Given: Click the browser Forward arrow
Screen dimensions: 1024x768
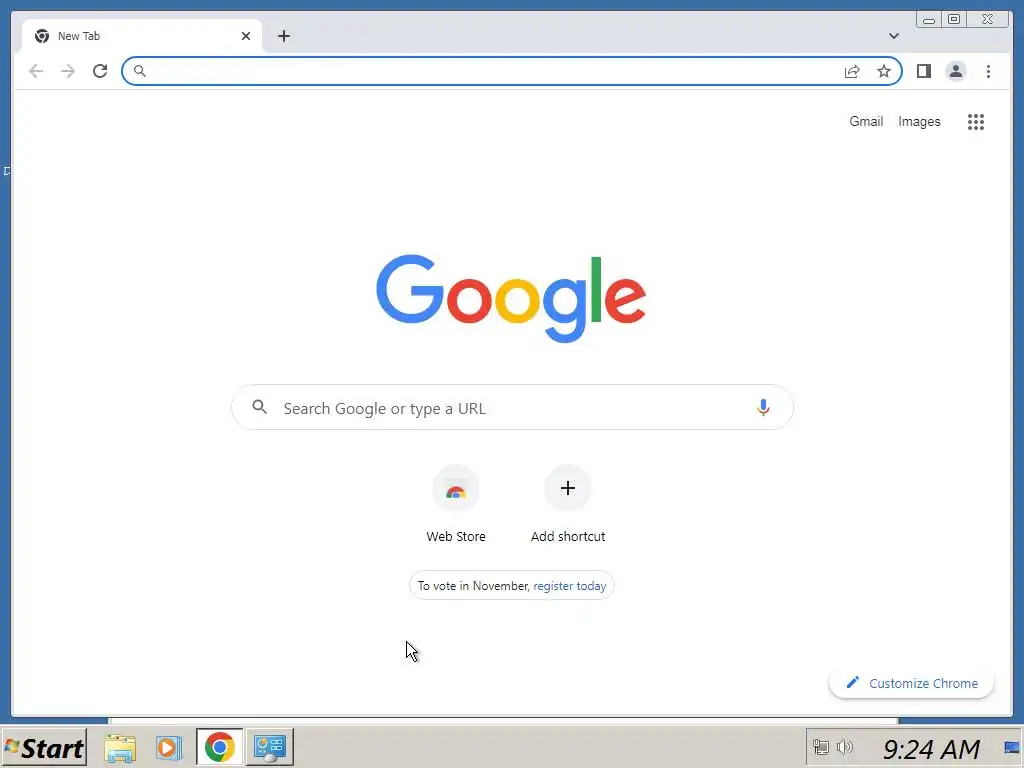Looking at the screenshot, I should point(68,71).
